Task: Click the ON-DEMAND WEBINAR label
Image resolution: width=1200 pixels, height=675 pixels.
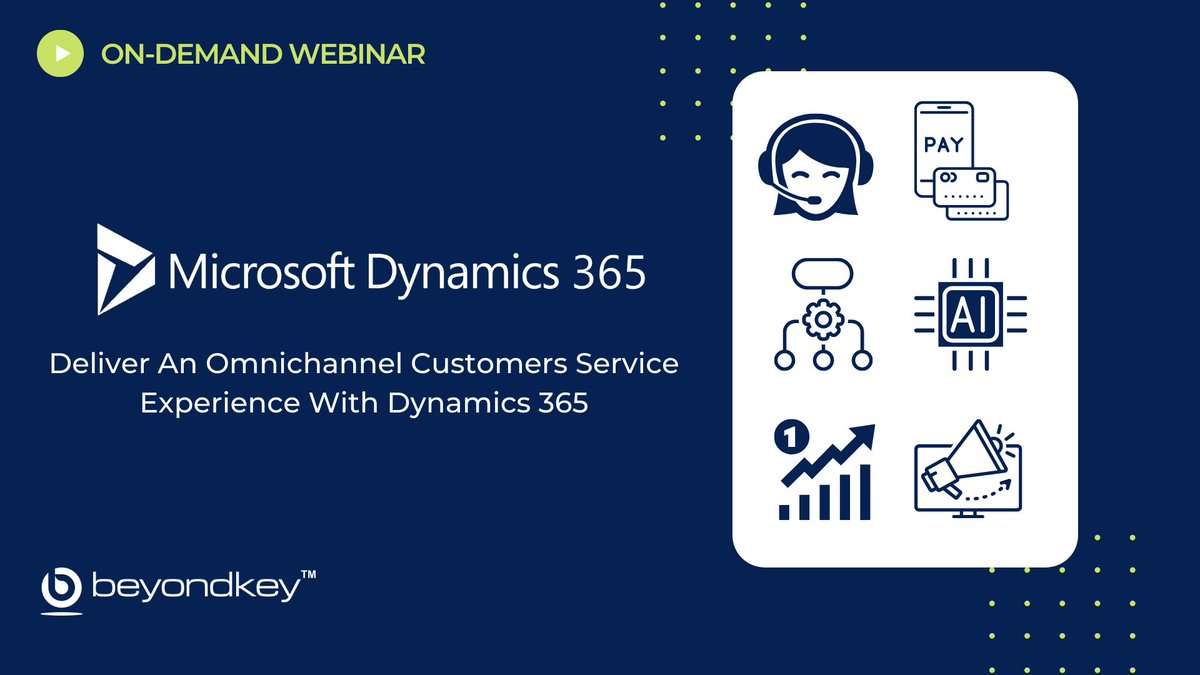Action: click(x=262, y=54)
